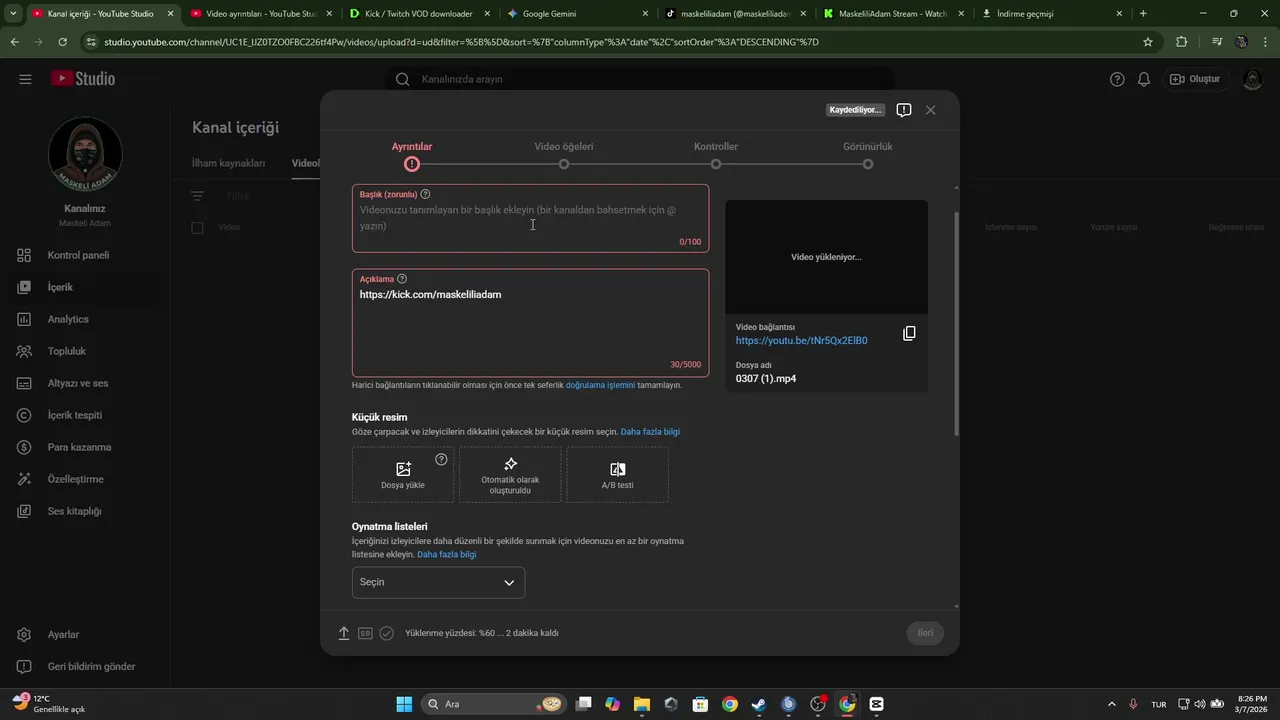Go to the Video öğeleri step
Screen dimensions: 1280x720
tap(564, 155)
